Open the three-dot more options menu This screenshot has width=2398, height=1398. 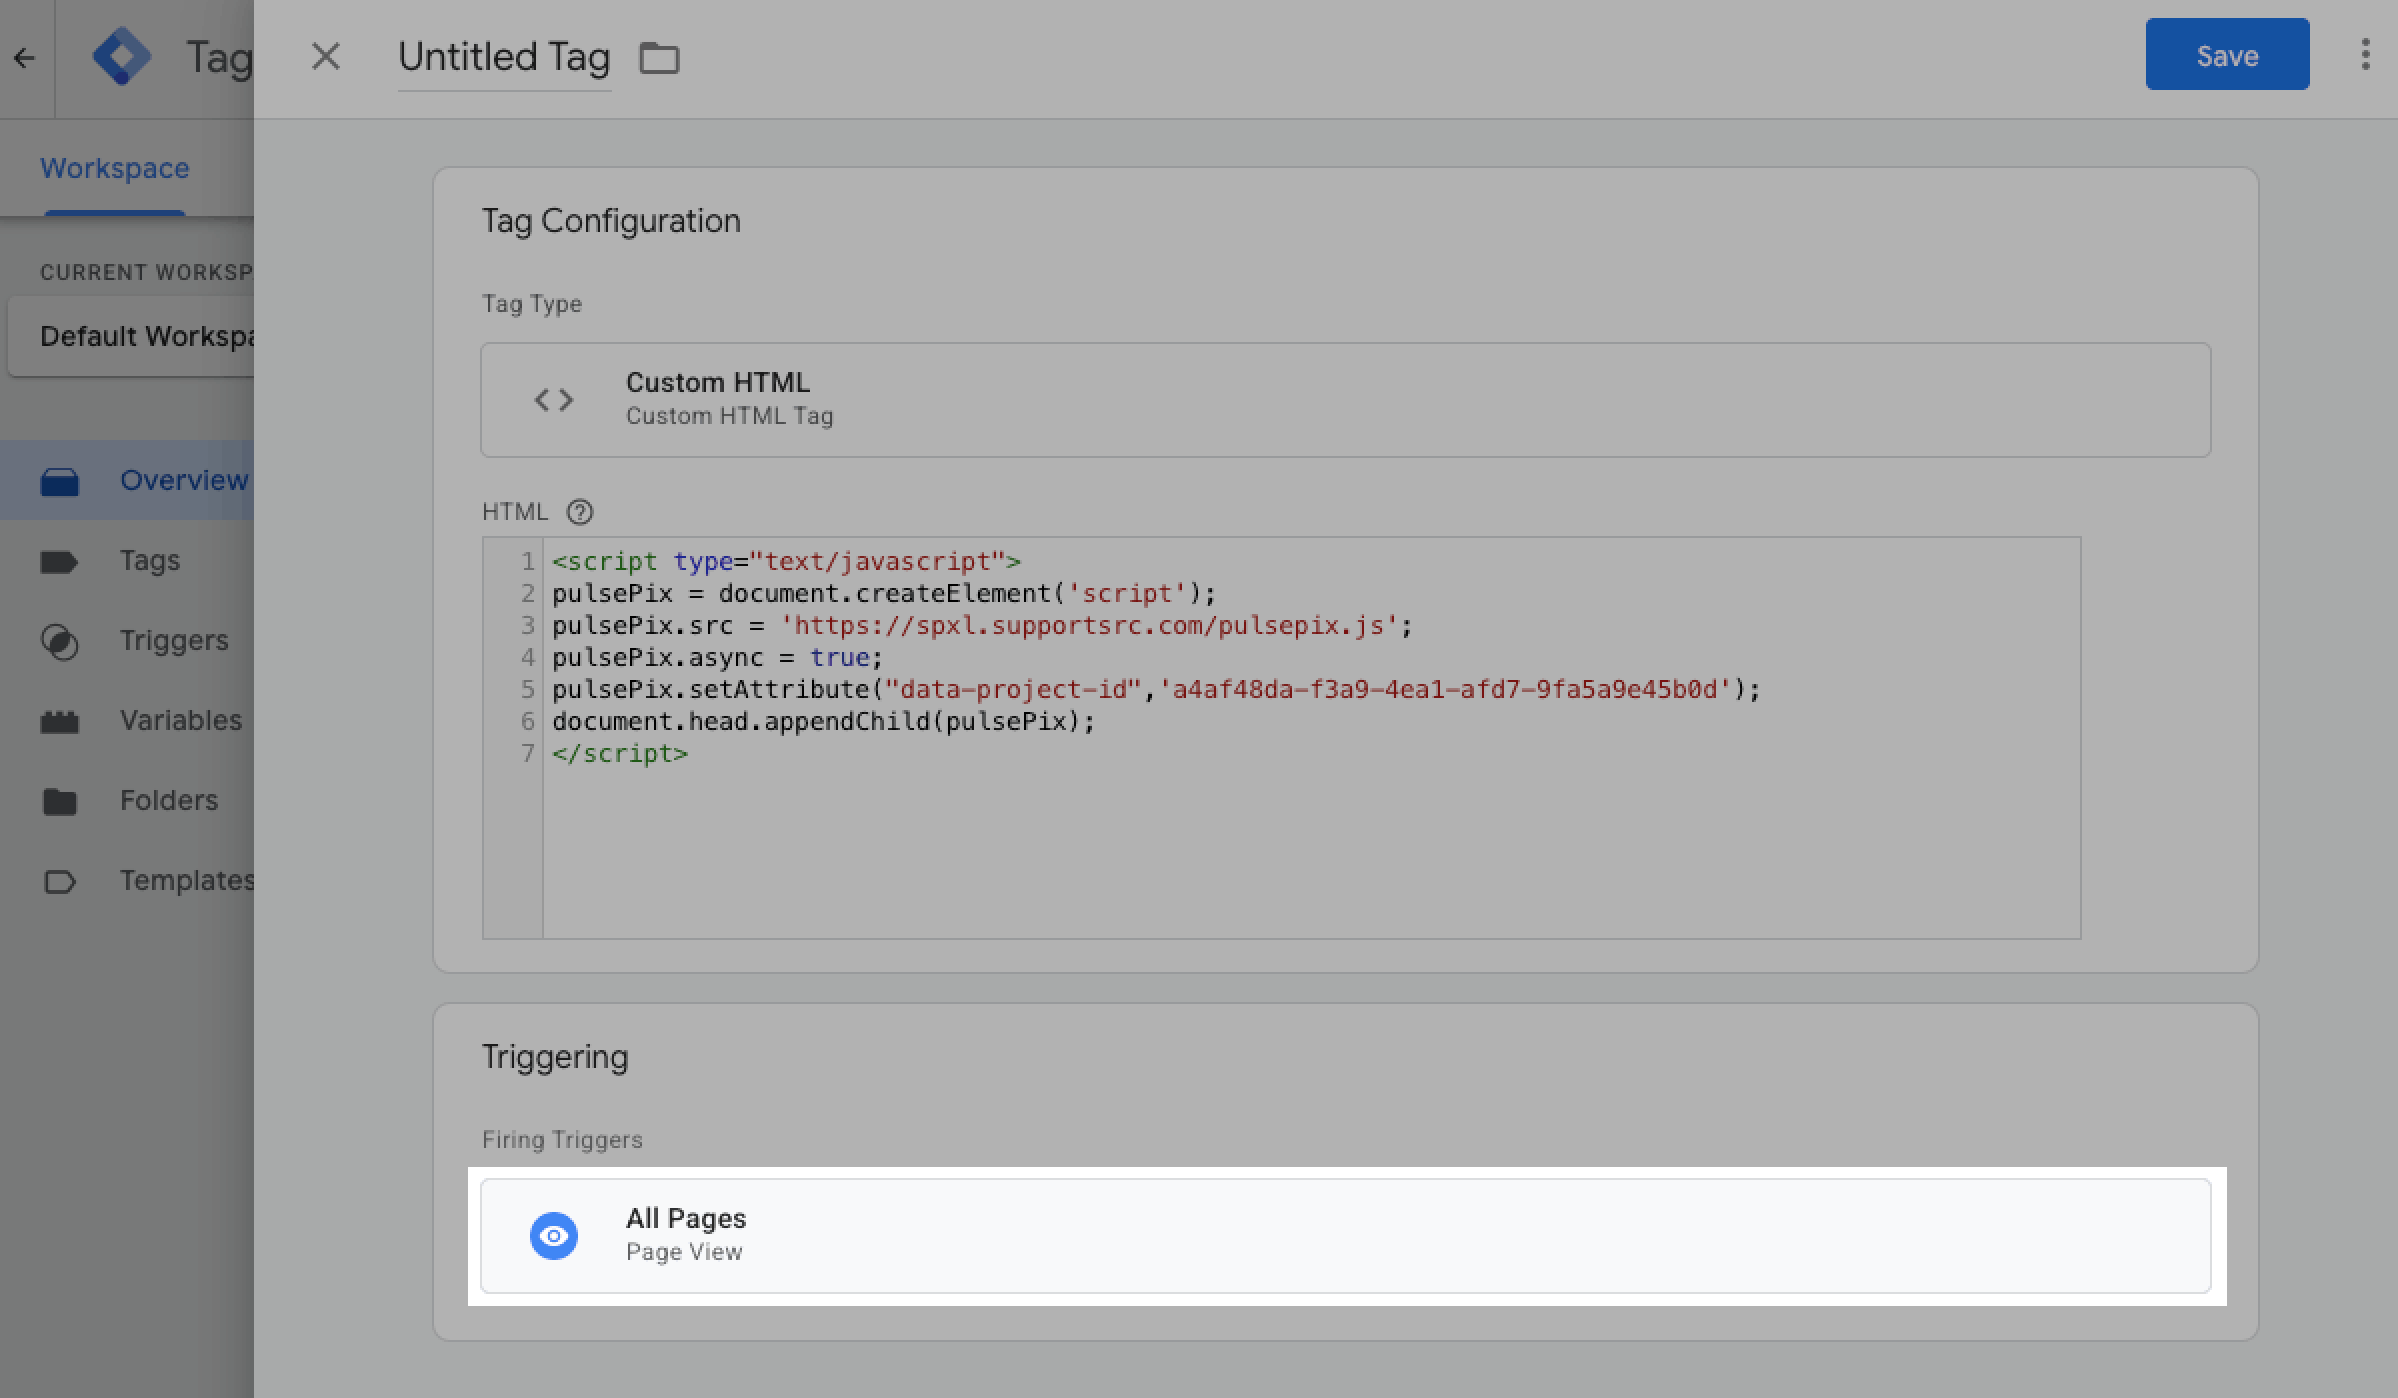(x=2365, y=55)
